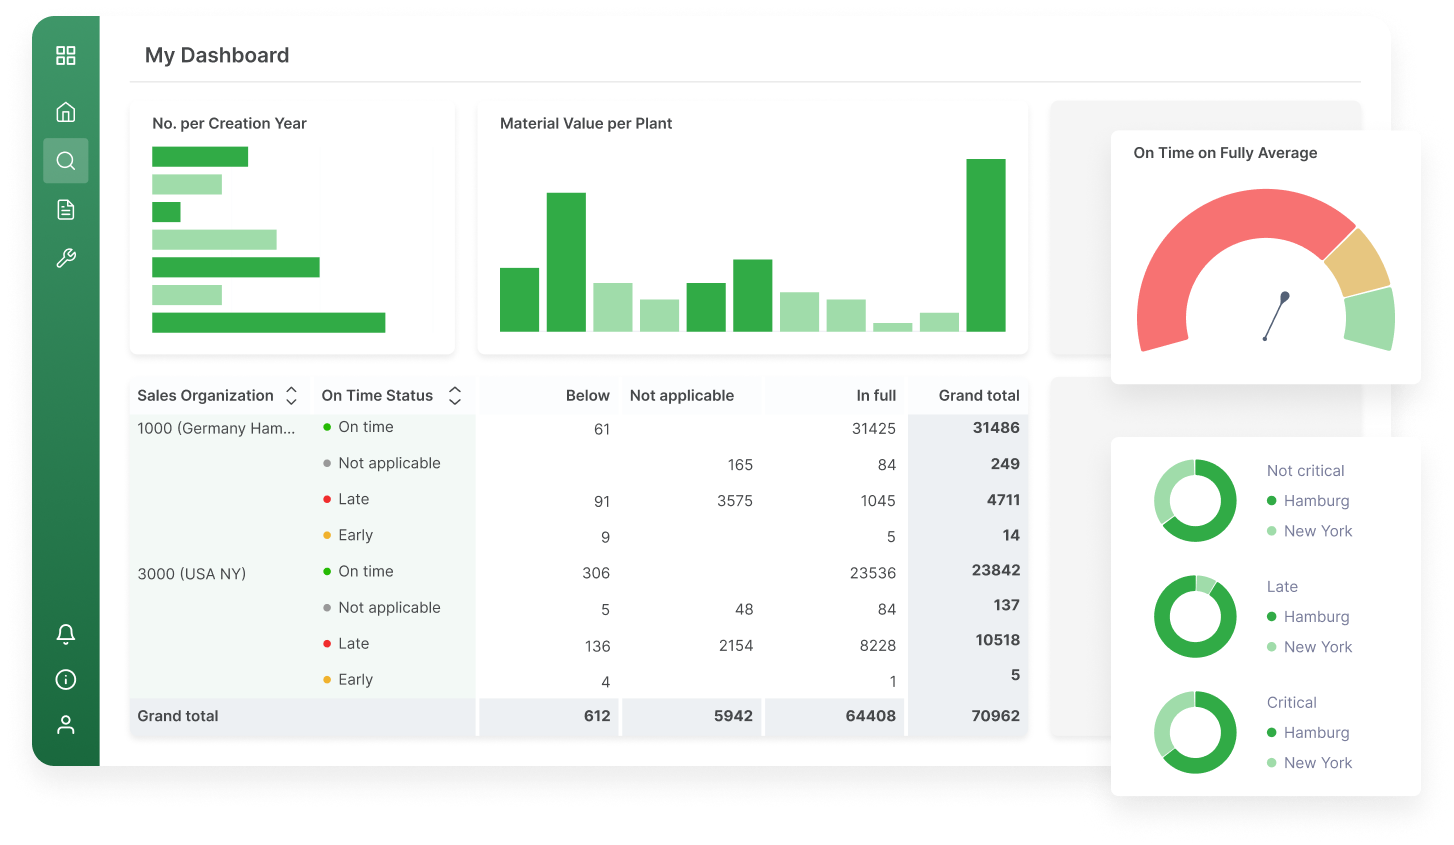Show notifications via bell icon
This screenshot has height=845, width=1454.
[66, 634]
